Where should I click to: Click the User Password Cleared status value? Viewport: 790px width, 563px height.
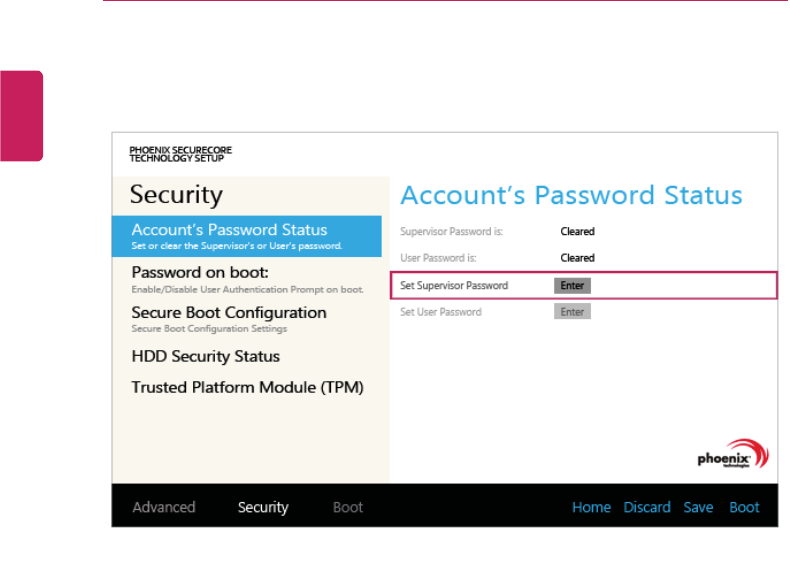577,258
